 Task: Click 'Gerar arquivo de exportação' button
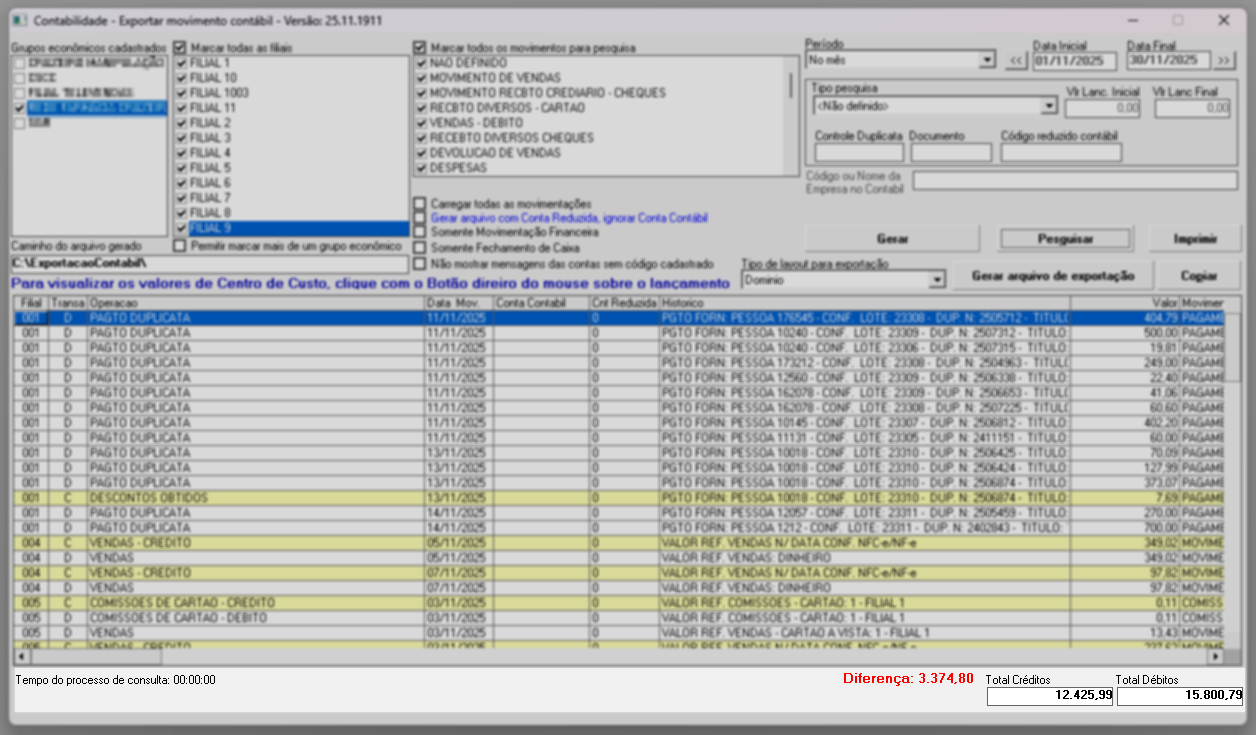pos(1052,277)
